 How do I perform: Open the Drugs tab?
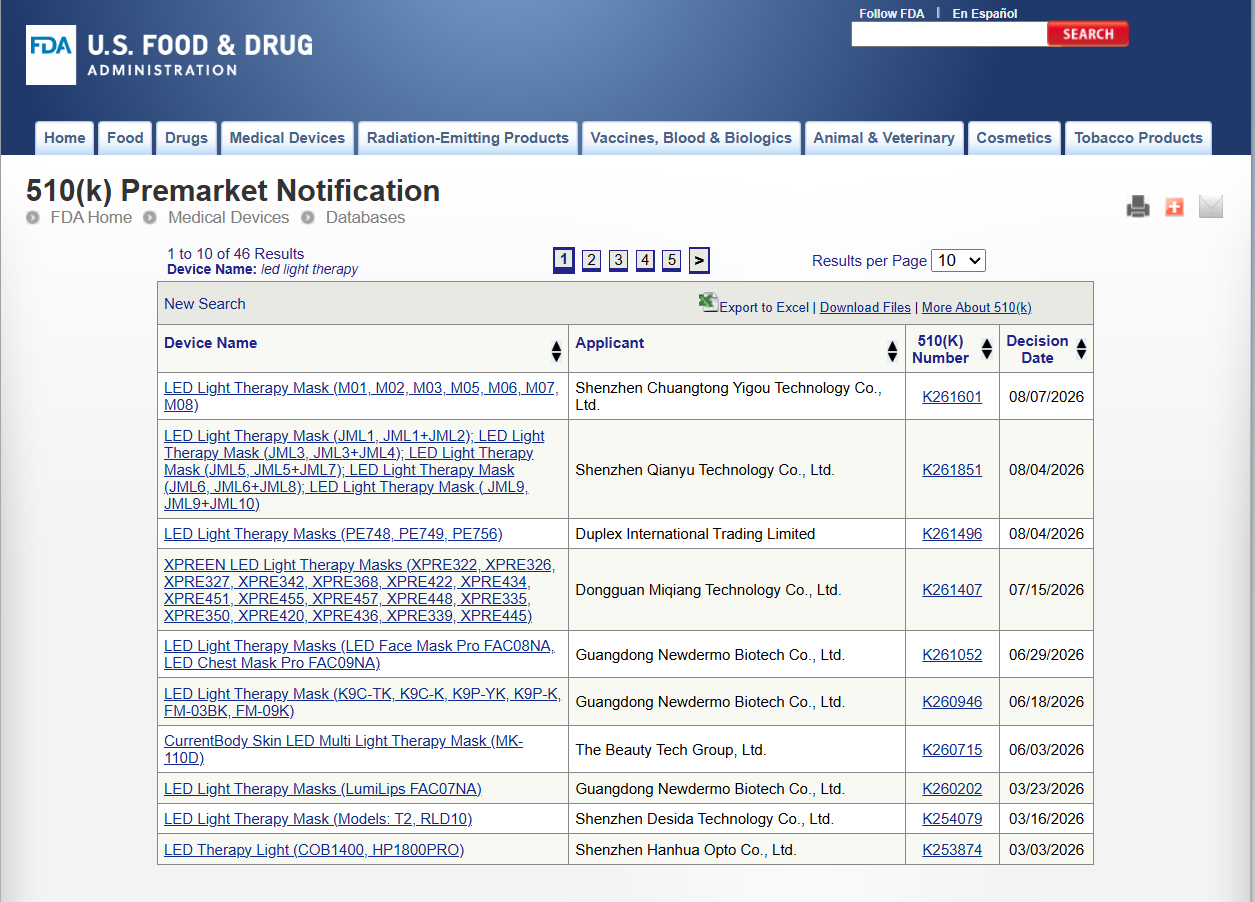click(x=186, y=138)
